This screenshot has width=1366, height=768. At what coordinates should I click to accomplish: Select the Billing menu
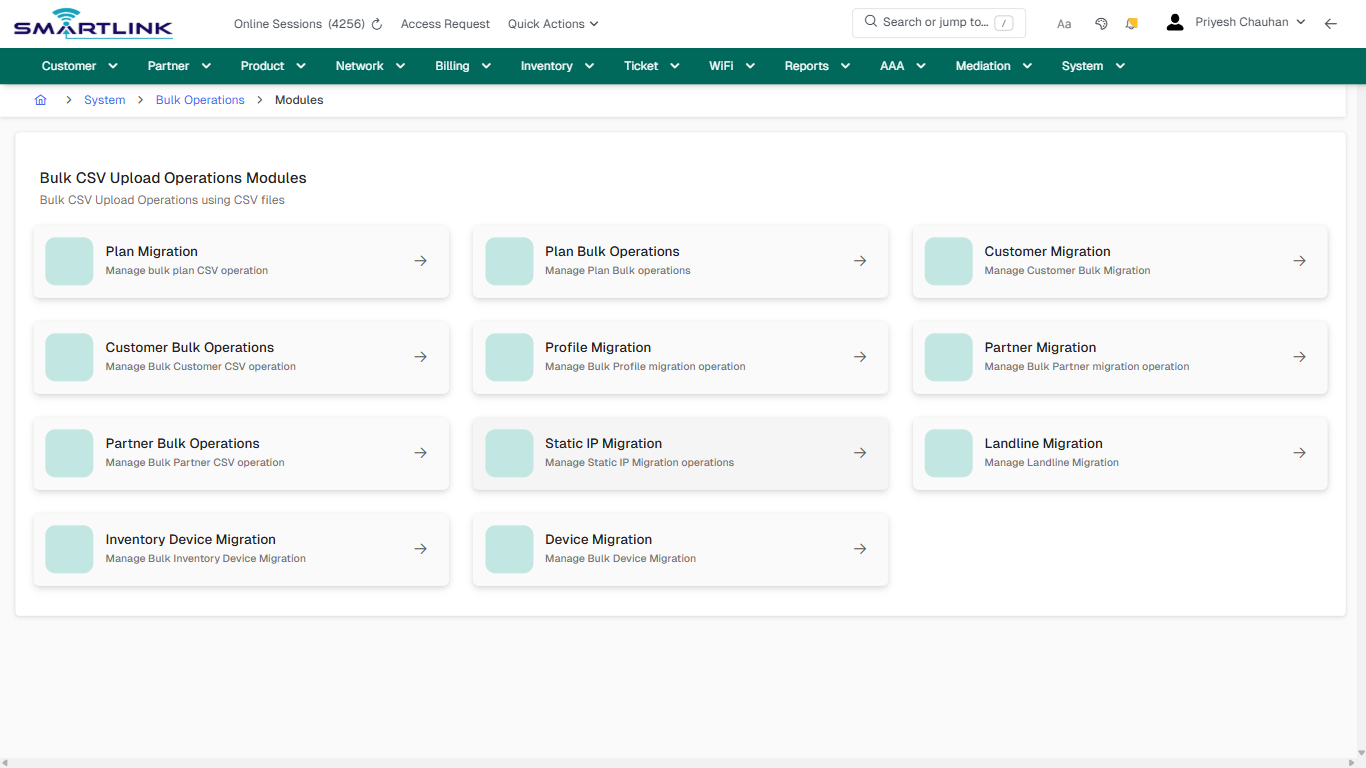point(462,65)
